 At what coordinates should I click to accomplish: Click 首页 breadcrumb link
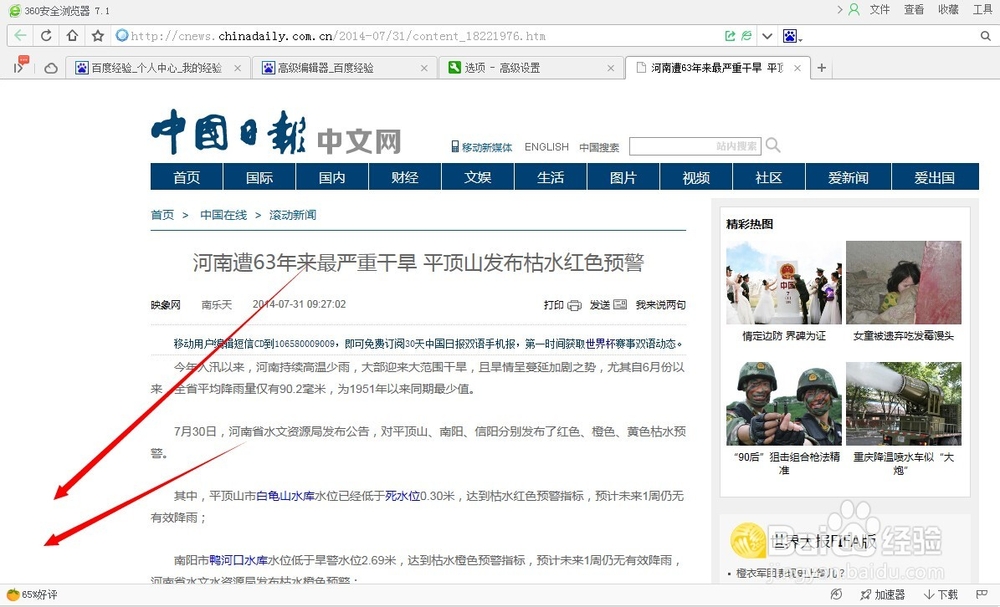point(162,215)
